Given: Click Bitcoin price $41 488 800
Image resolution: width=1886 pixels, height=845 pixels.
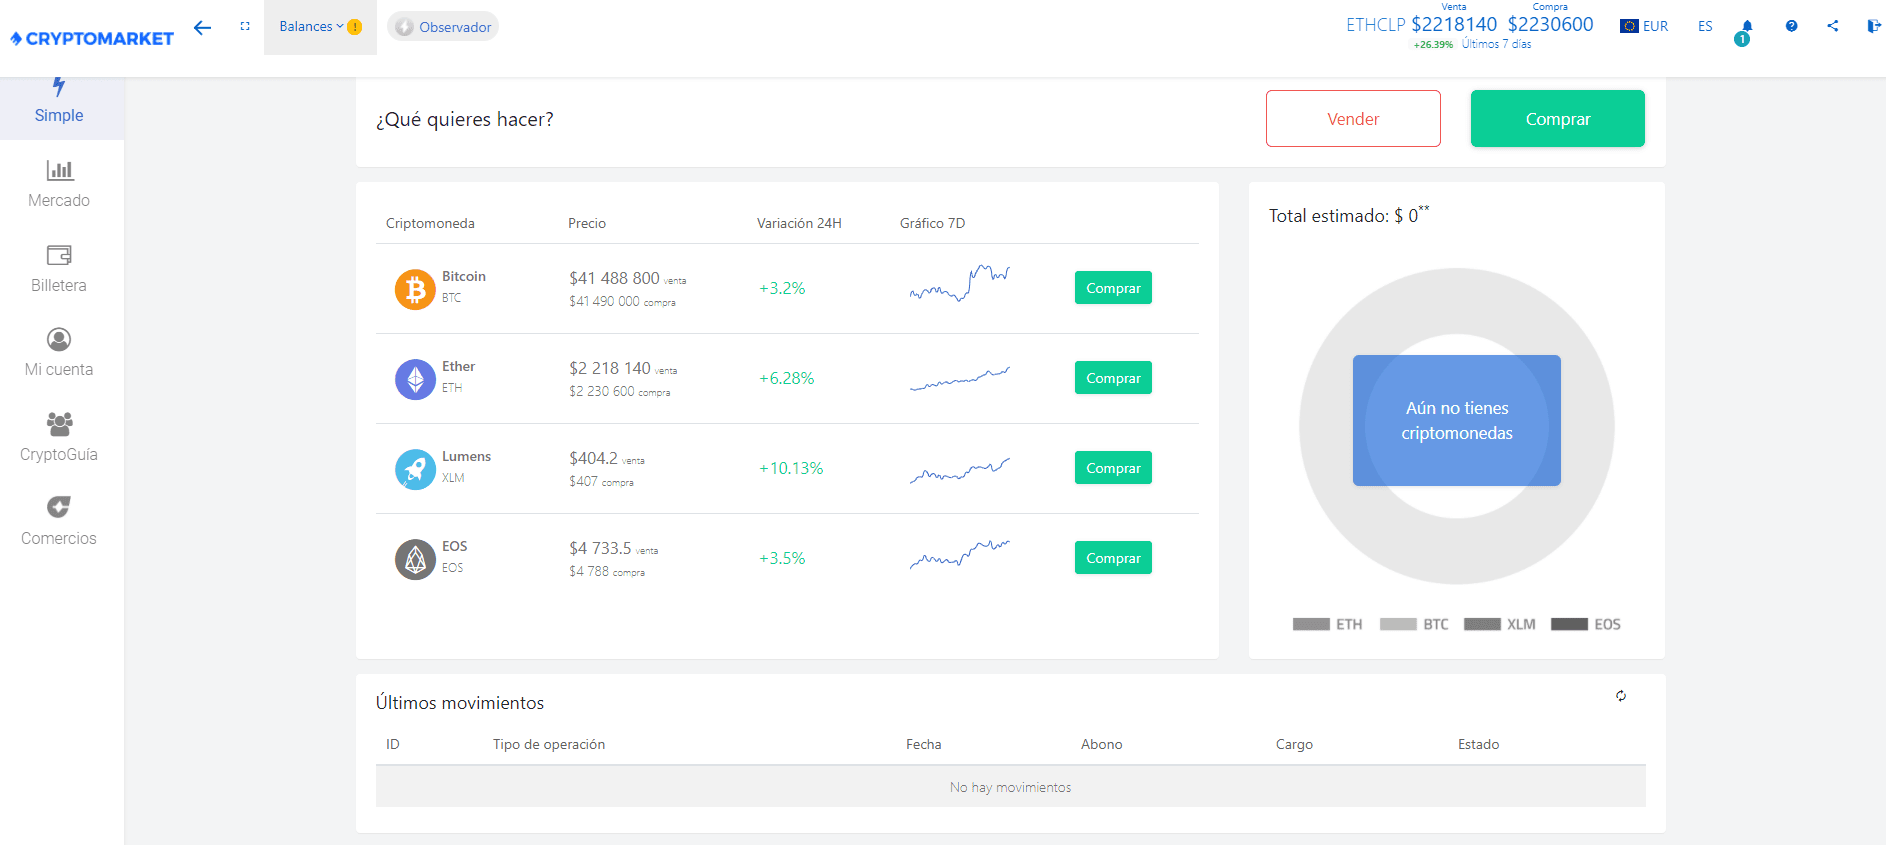Looking at the screenshot, I should click(614, 278).
